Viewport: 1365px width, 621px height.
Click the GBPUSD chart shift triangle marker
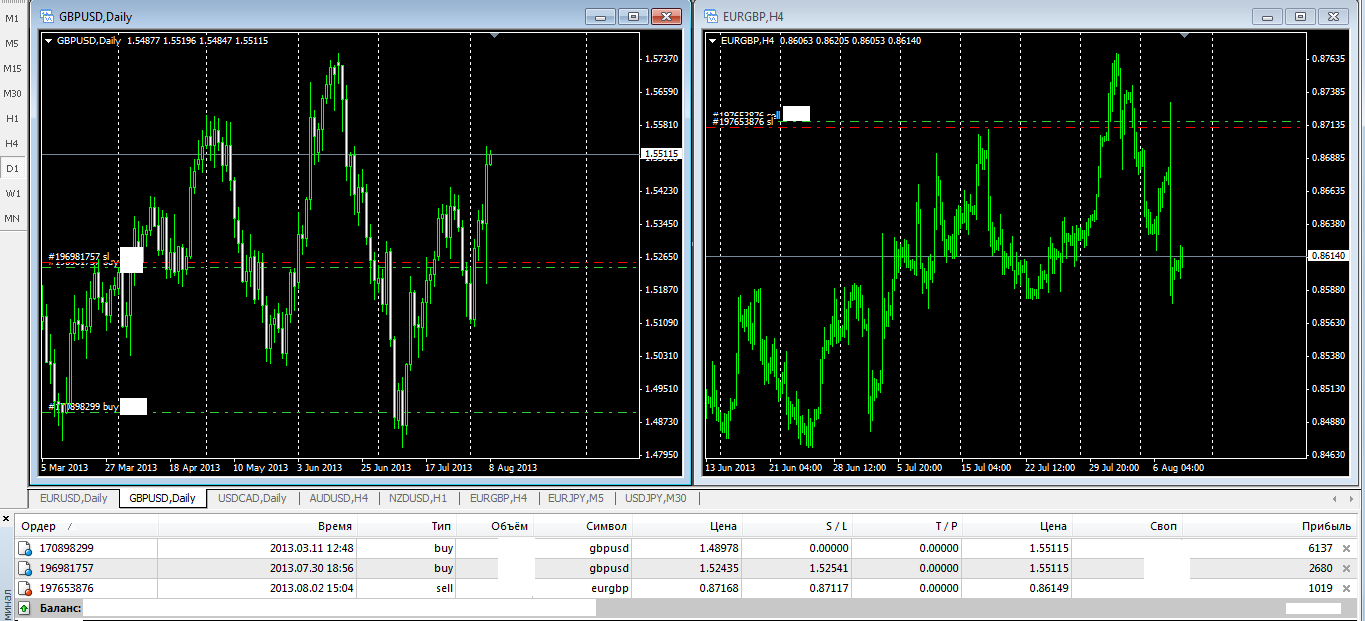tap(494, 35)
